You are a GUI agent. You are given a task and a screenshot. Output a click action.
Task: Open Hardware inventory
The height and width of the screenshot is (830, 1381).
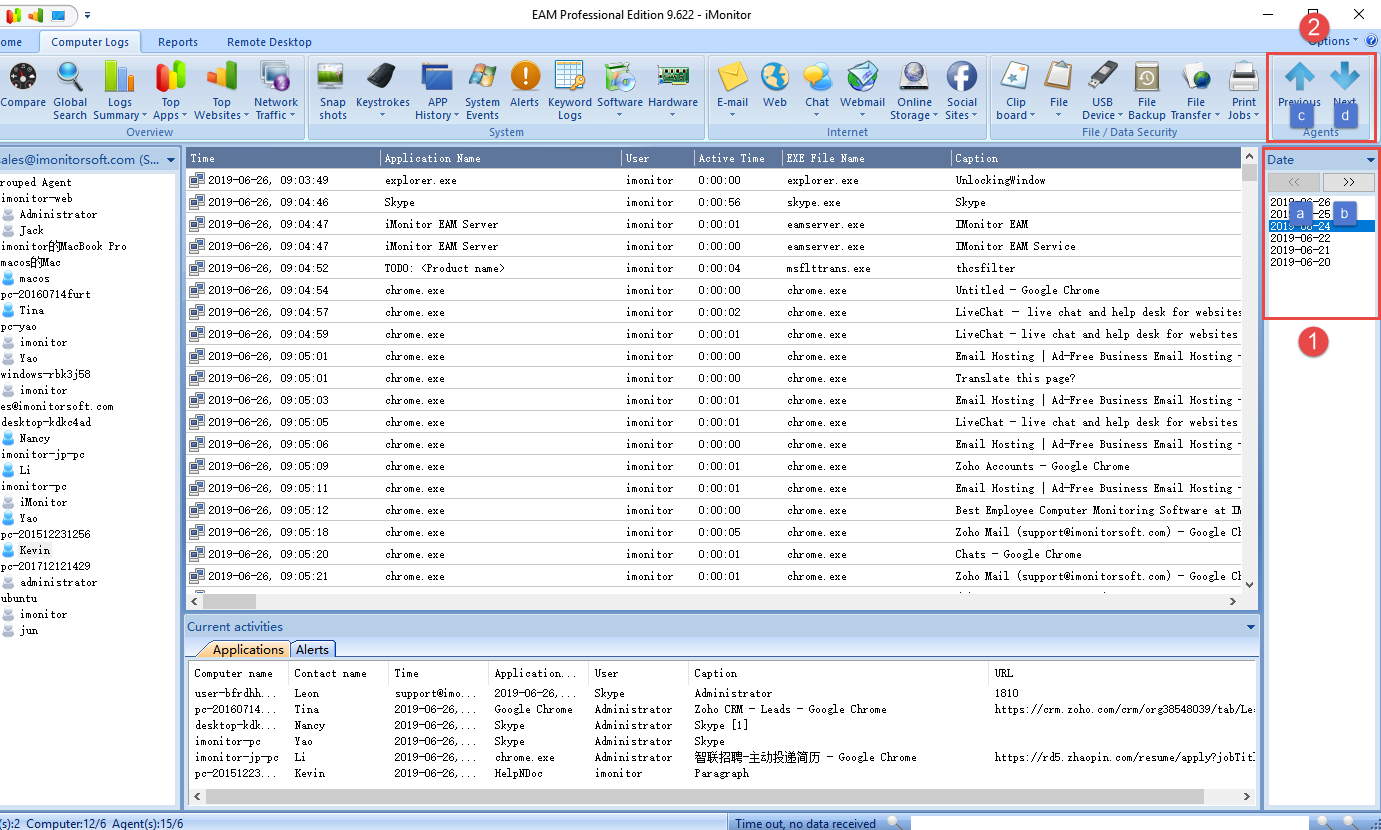click(673, 90)
